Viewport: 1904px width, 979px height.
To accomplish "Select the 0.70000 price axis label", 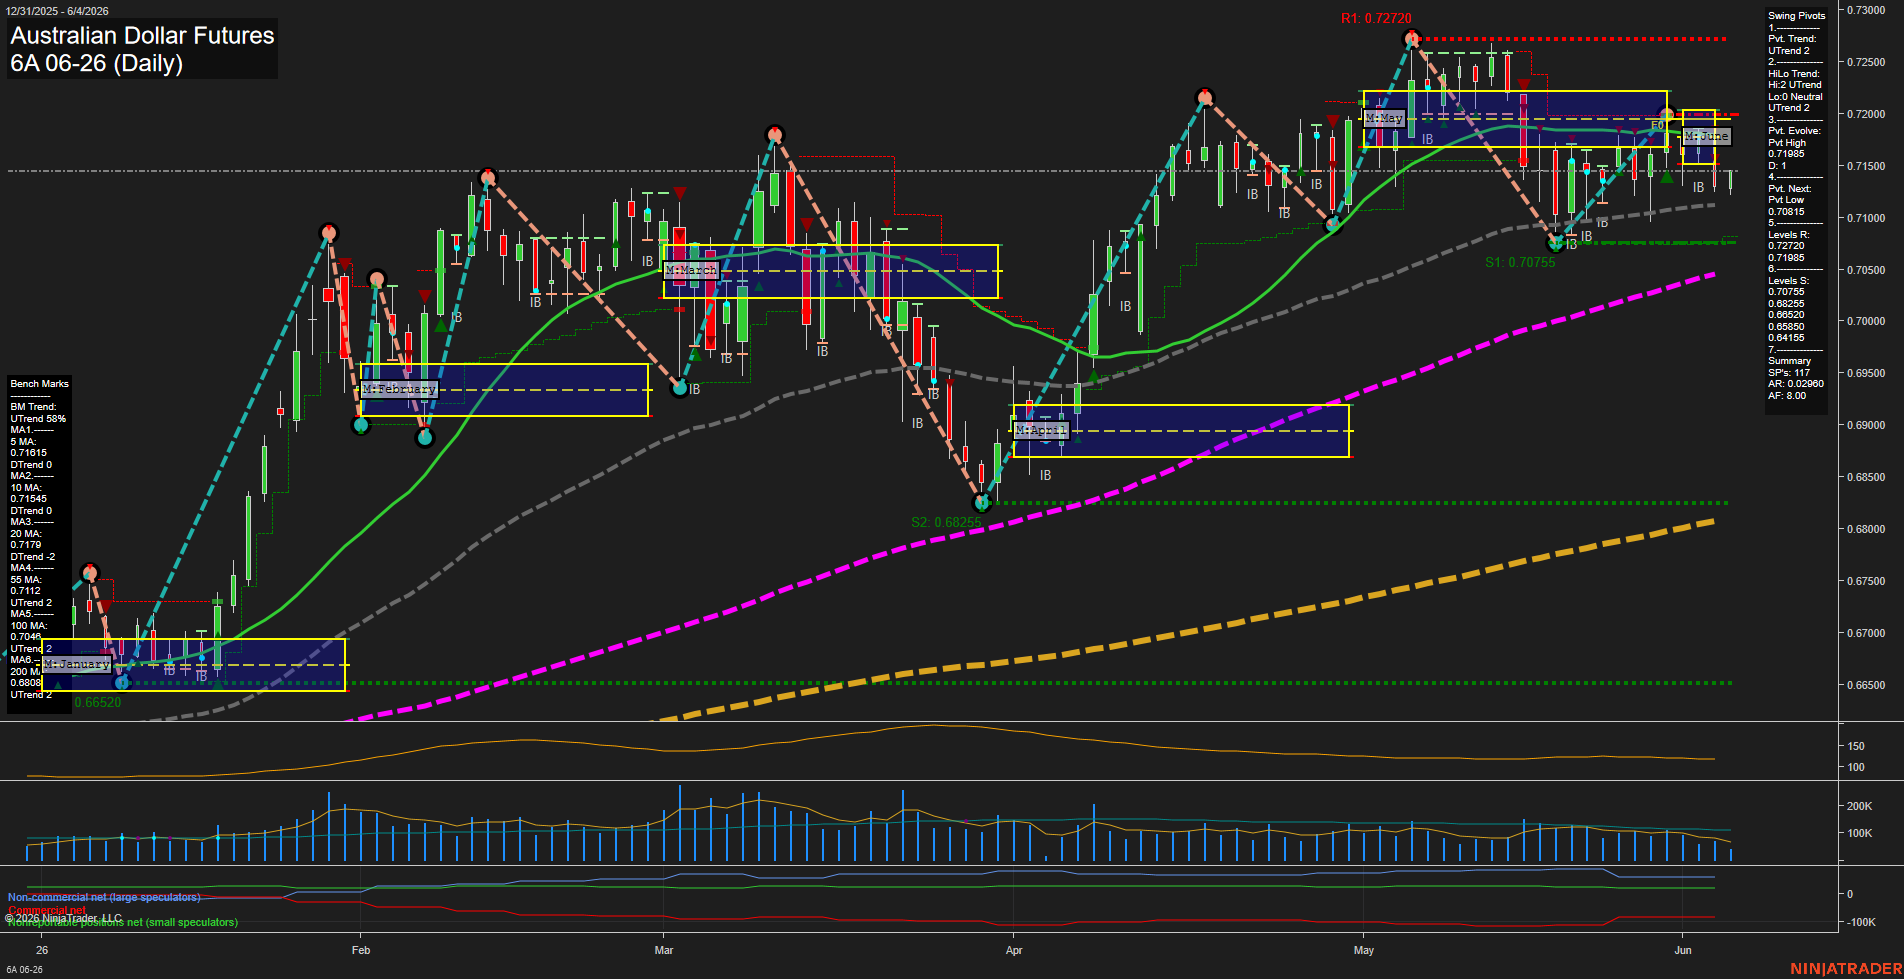I will 1866,322.
